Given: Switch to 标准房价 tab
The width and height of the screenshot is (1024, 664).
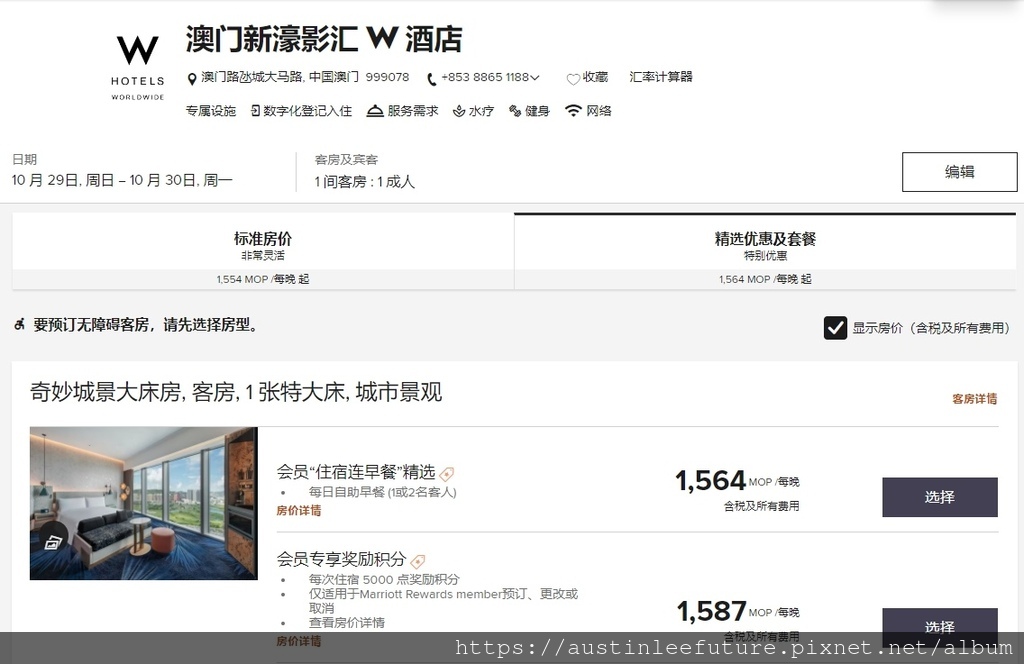Looking at the screenshot, I should tap(263, 251).
